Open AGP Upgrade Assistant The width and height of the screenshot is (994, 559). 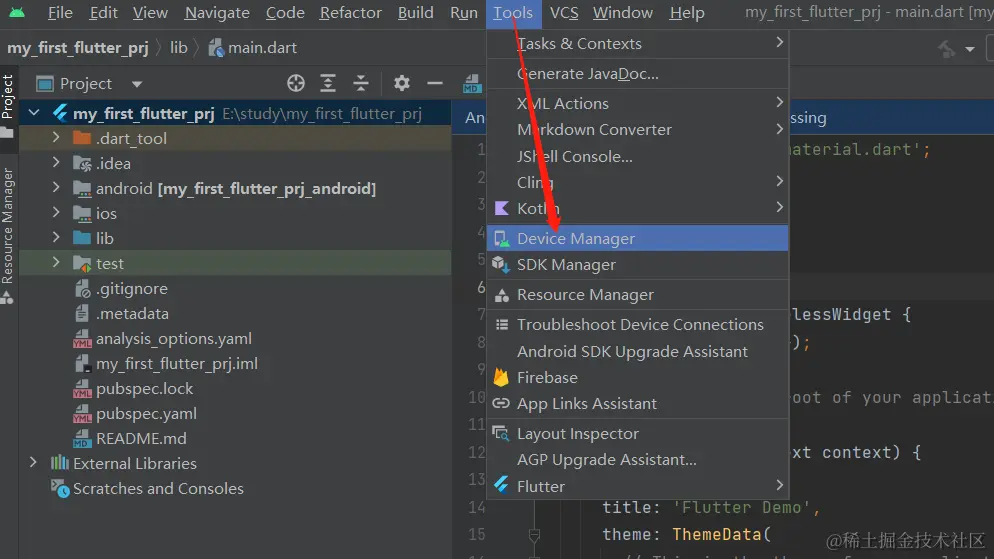point(638,459)
